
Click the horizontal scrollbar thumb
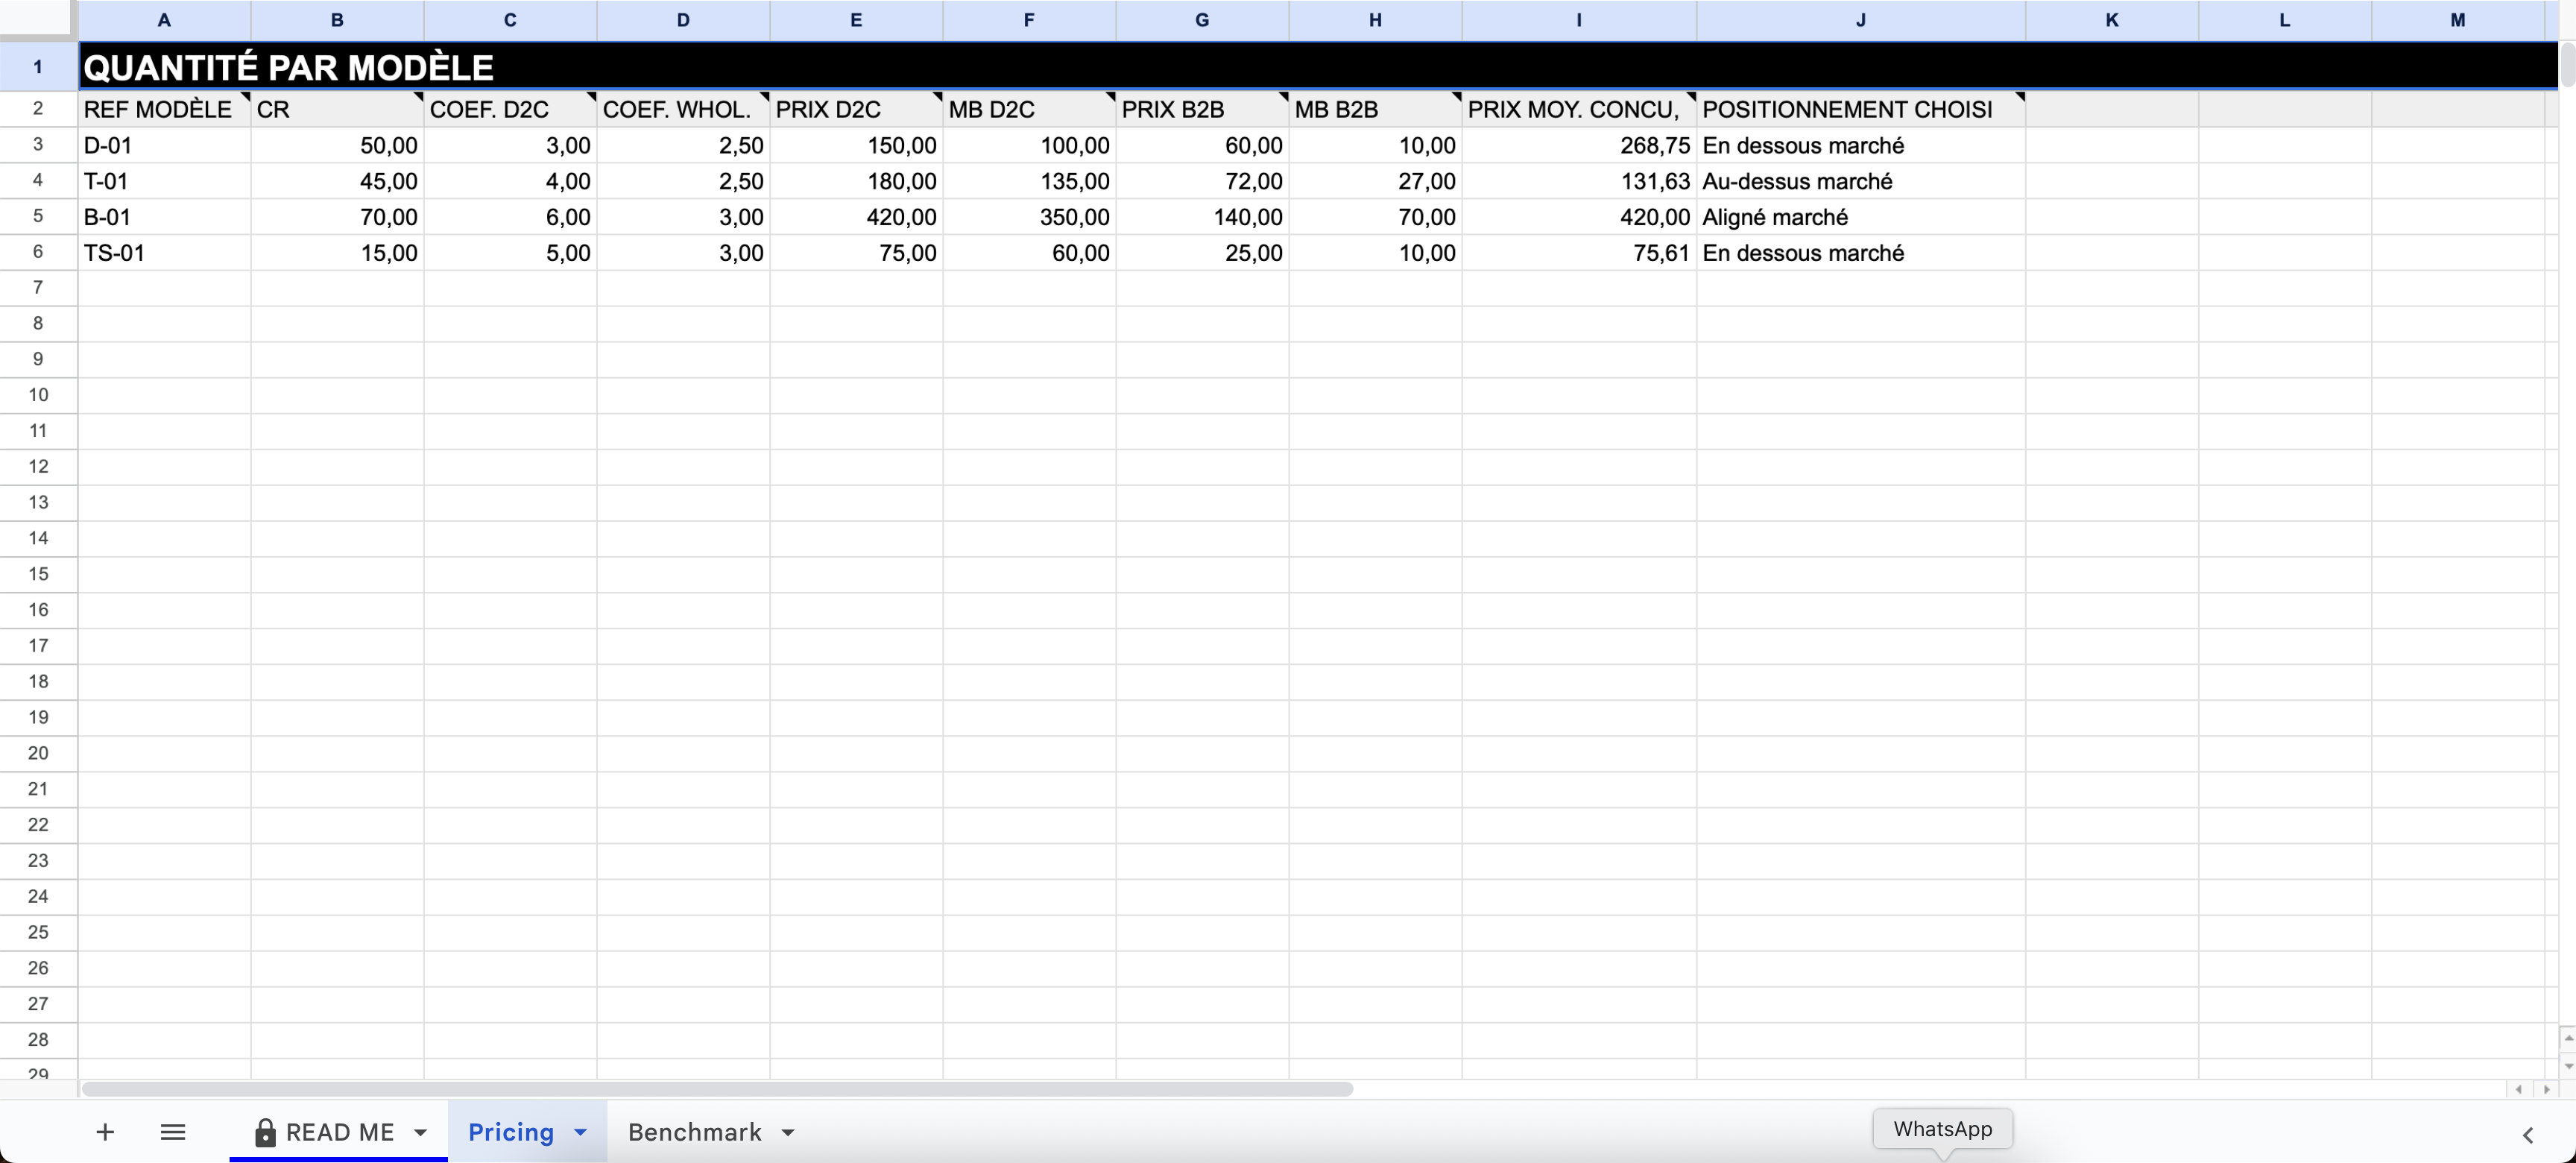click(x=716, y=1089)
